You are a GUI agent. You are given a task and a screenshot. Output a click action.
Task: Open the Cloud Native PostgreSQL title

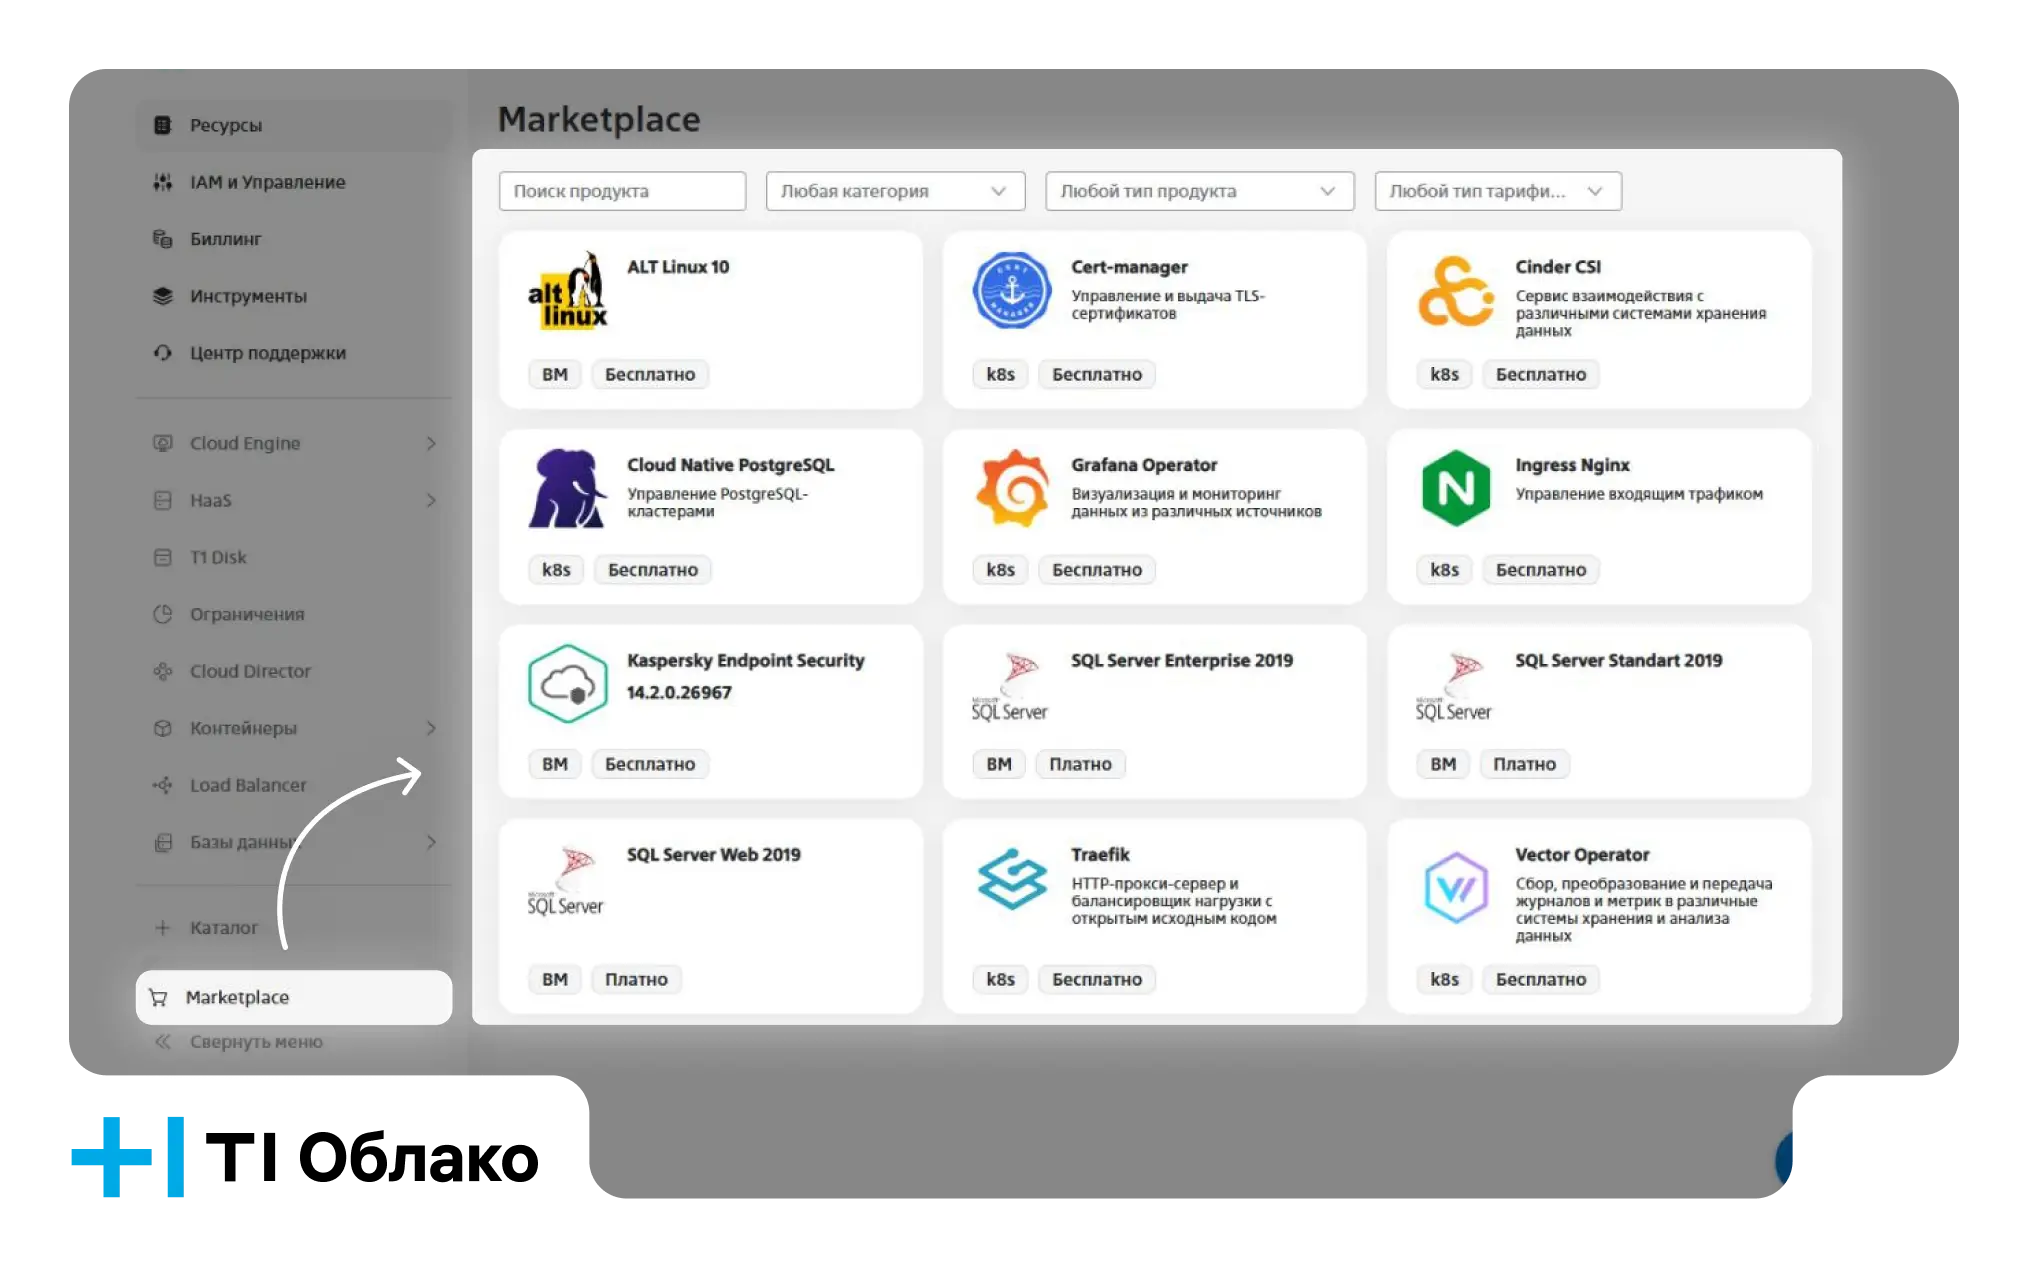tap(730, 465)
